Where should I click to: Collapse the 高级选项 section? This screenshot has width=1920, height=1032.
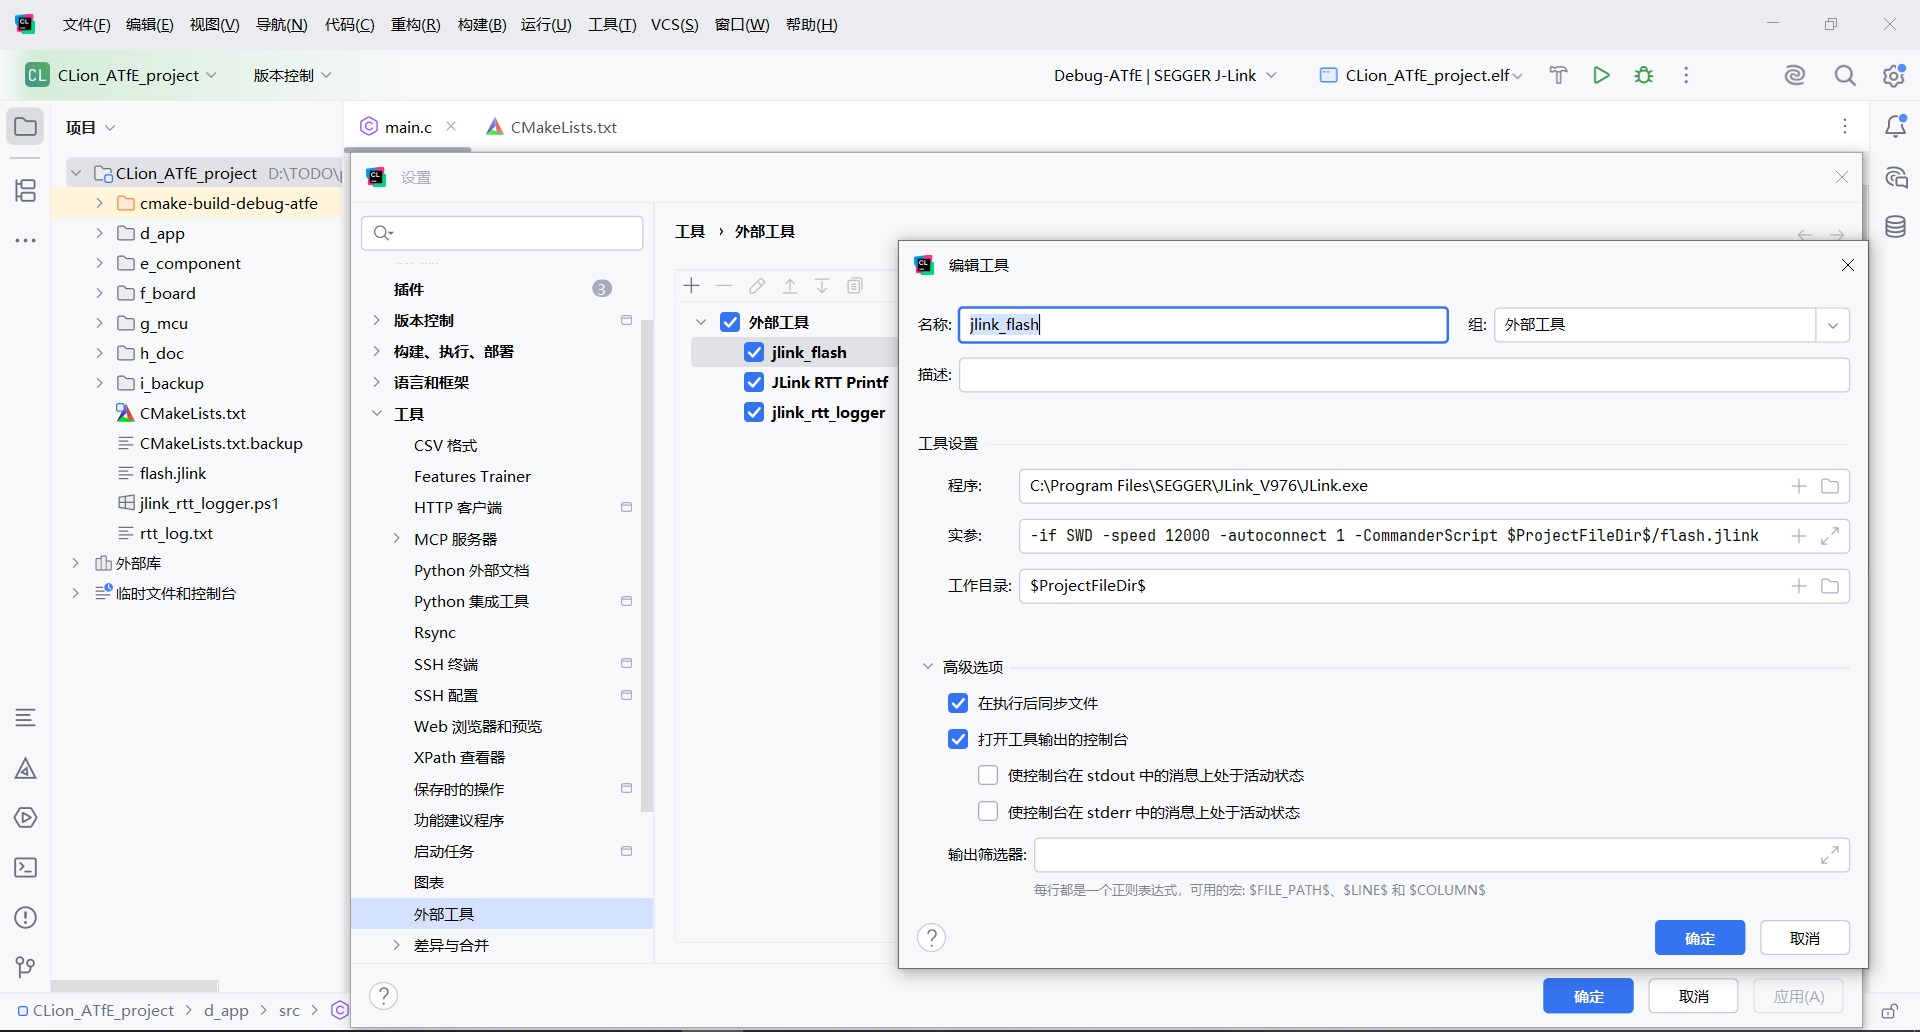click(927, 667)
